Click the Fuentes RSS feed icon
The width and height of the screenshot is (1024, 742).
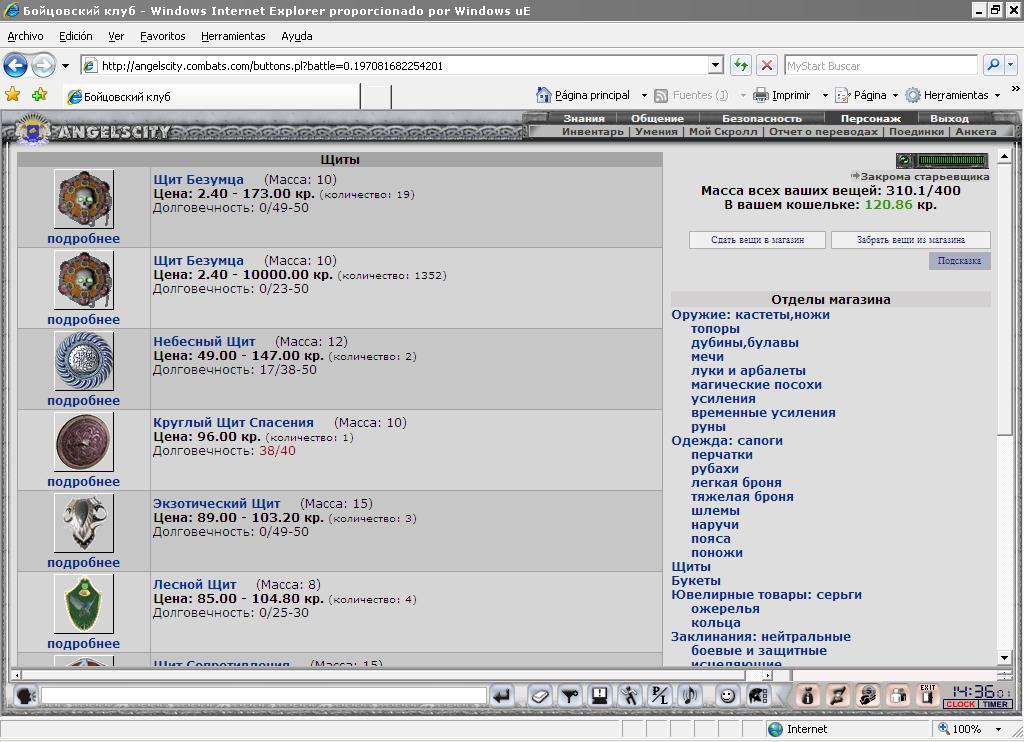pos(661,95)
